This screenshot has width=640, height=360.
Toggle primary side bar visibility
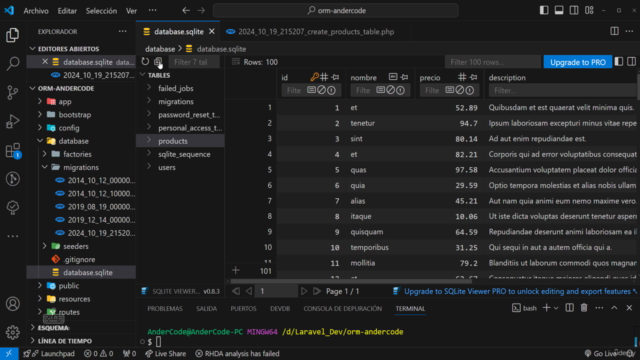(544, 11)
